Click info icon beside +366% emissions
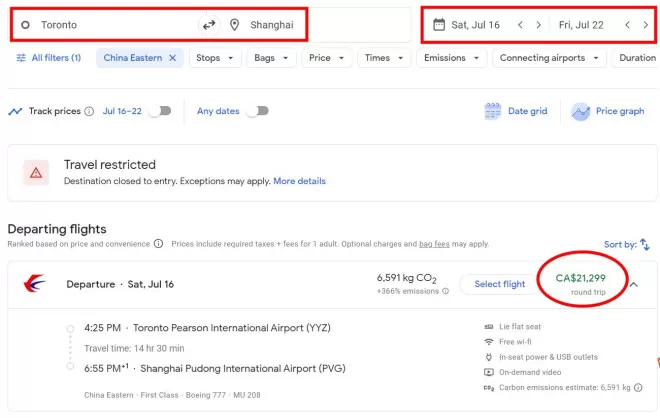 click(445, 291)
